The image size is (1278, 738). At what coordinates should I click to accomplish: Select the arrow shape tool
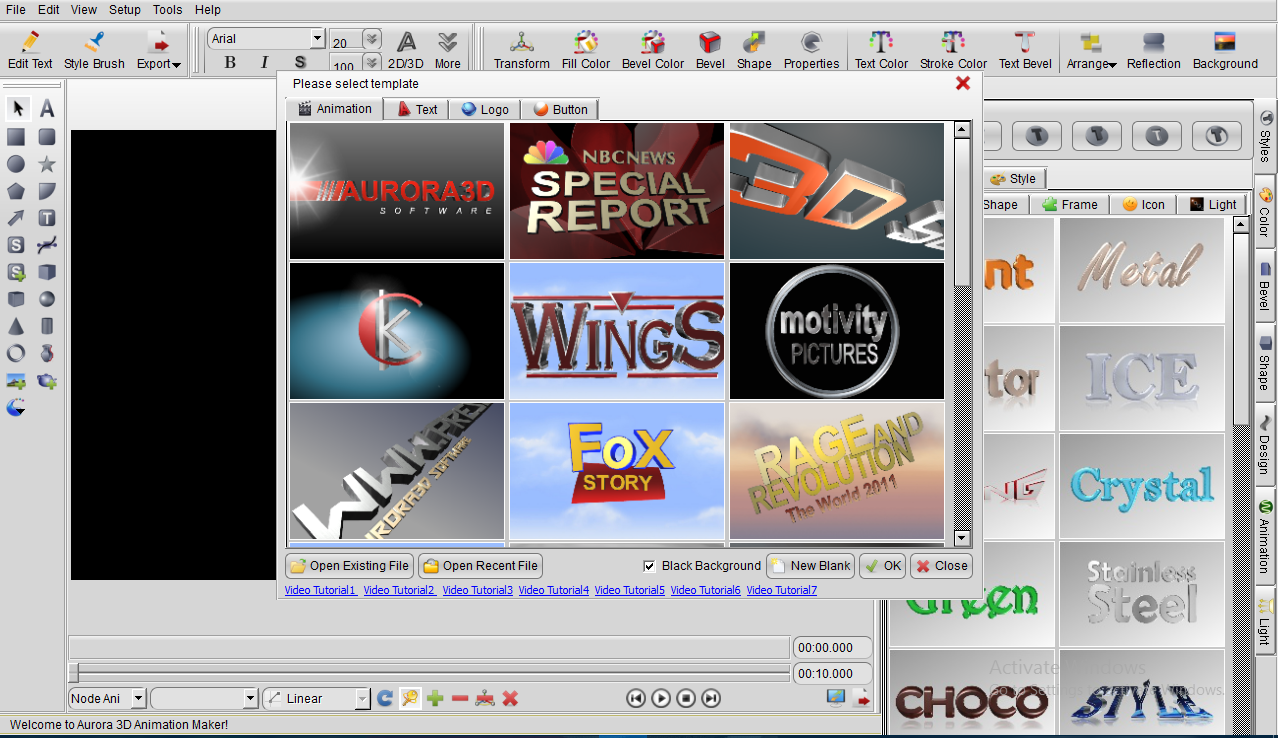[16, 218]
